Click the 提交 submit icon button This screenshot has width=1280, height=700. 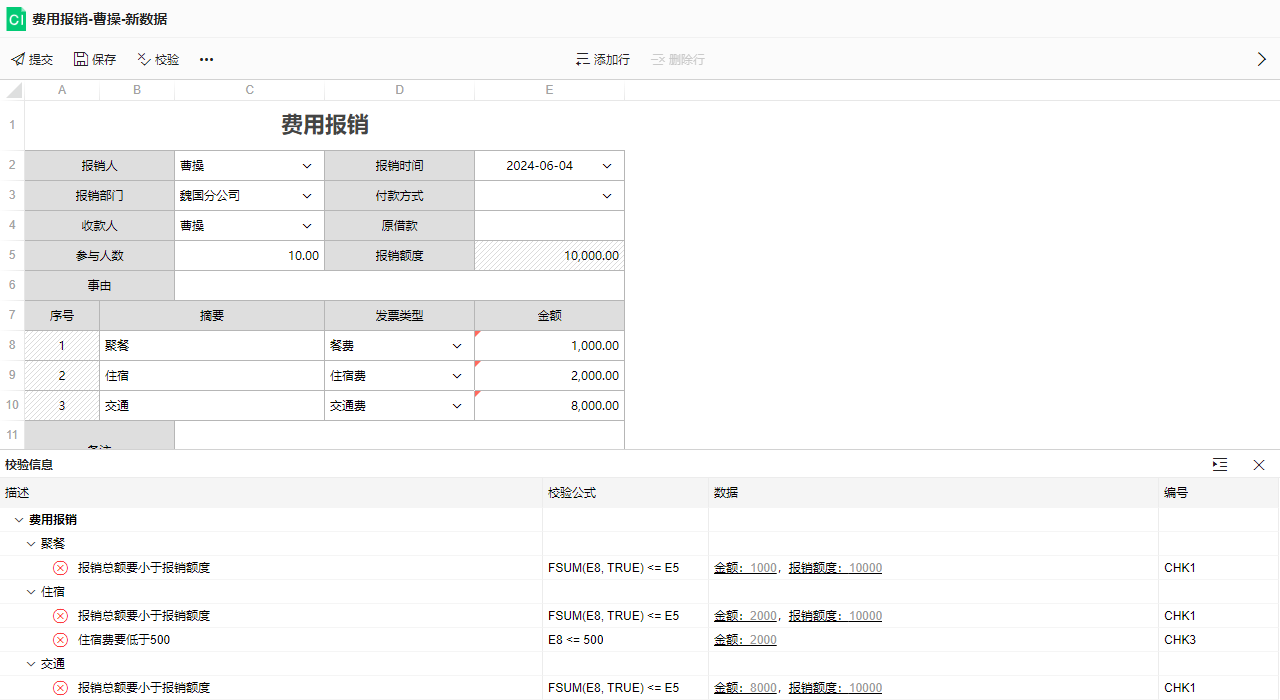tap(18, 60)
